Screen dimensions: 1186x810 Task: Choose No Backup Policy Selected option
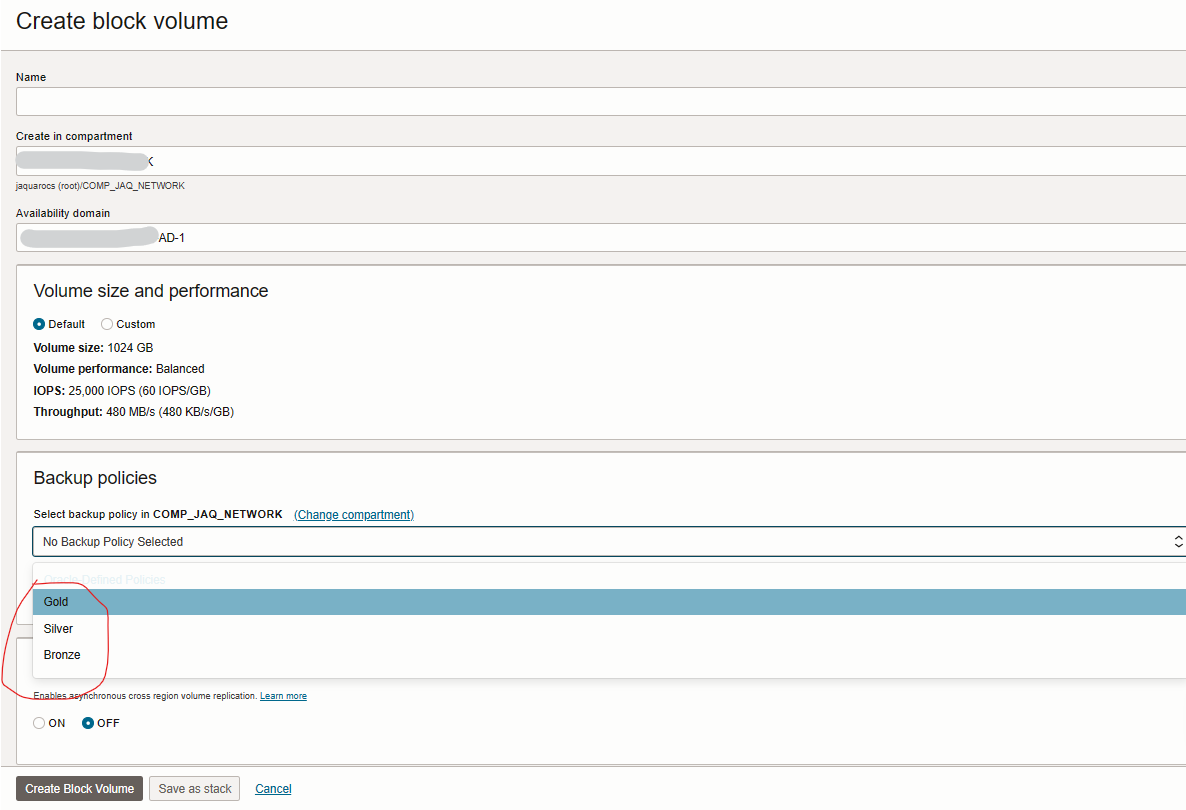click(x=110, y=541)
